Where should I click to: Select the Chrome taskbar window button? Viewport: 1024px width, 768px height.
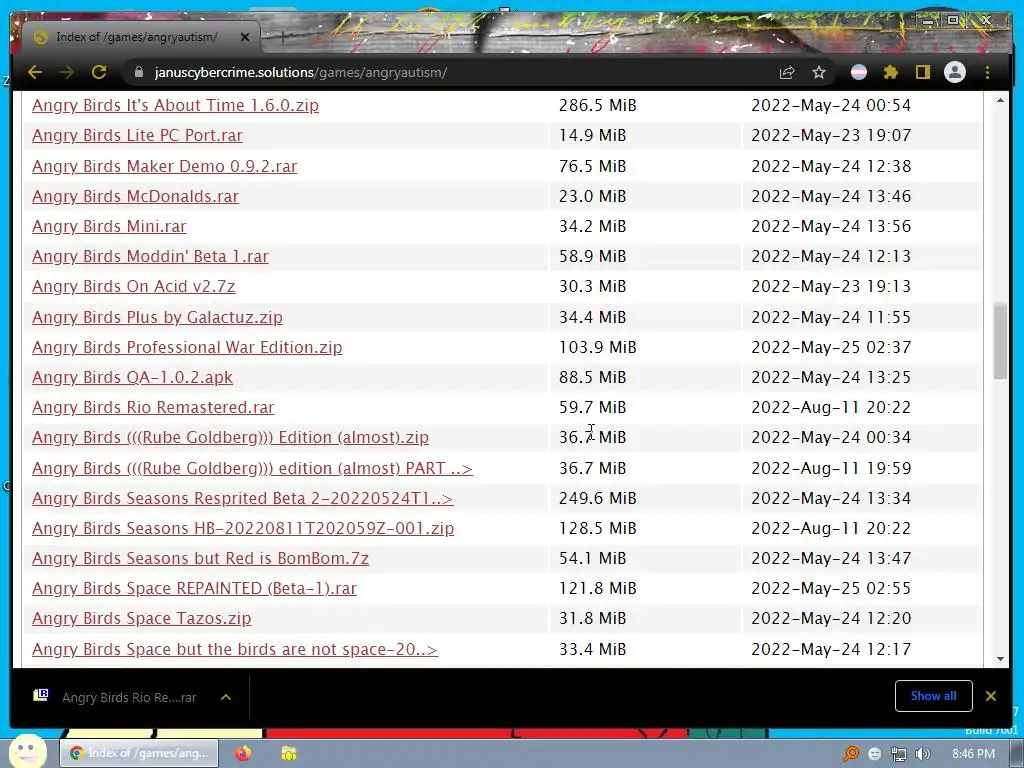[x=139, y=753]
